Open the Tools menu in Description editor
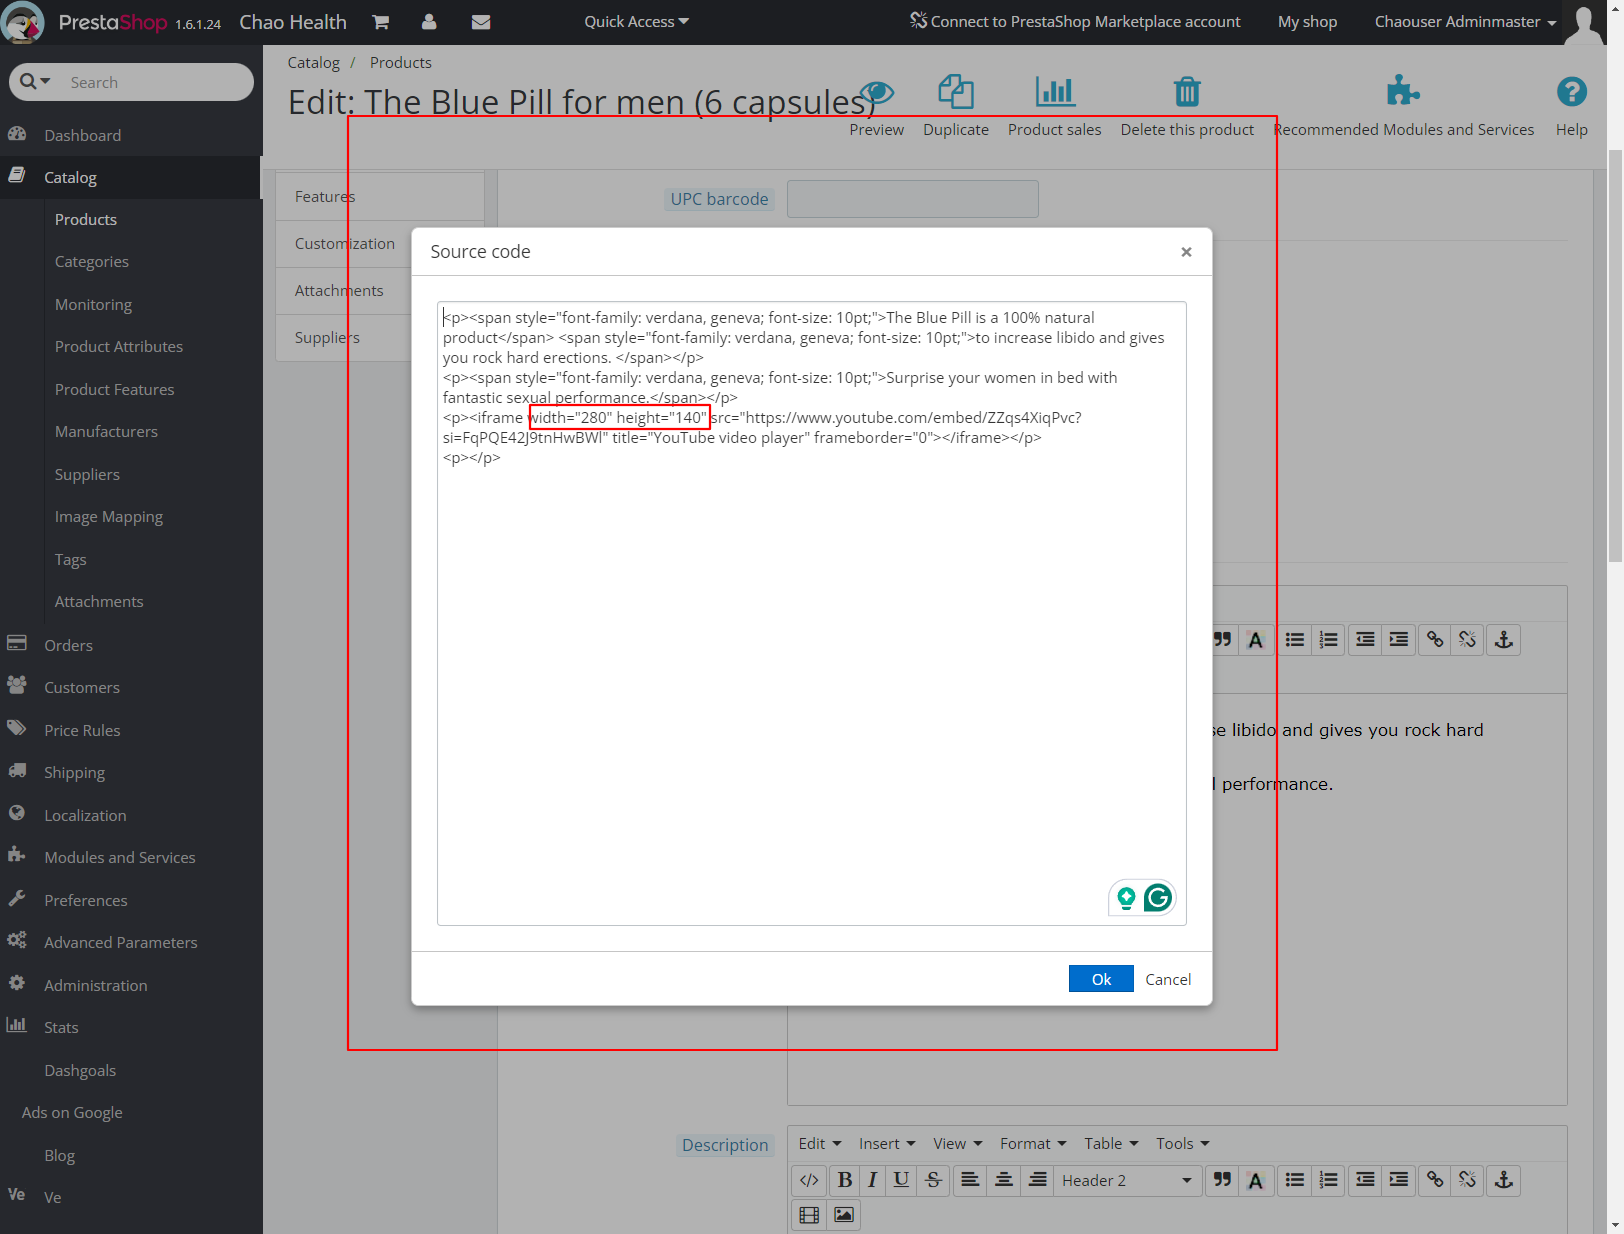The width and height of the screenshot is (1624, 1234). click(1183, 1144)
